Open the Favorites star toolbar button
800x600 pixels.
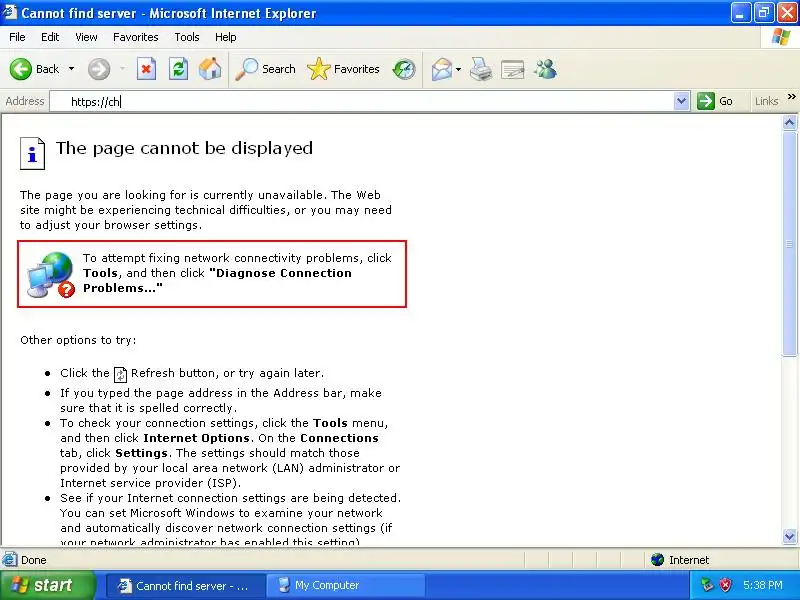click(x=343, y=69)
